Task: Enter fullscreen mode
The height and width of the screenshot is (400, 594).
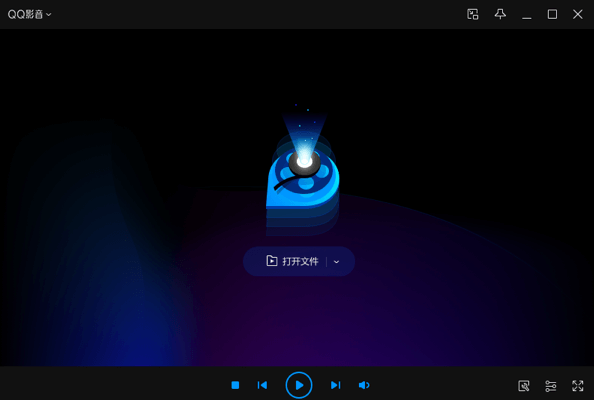Action: pos(577,386)
